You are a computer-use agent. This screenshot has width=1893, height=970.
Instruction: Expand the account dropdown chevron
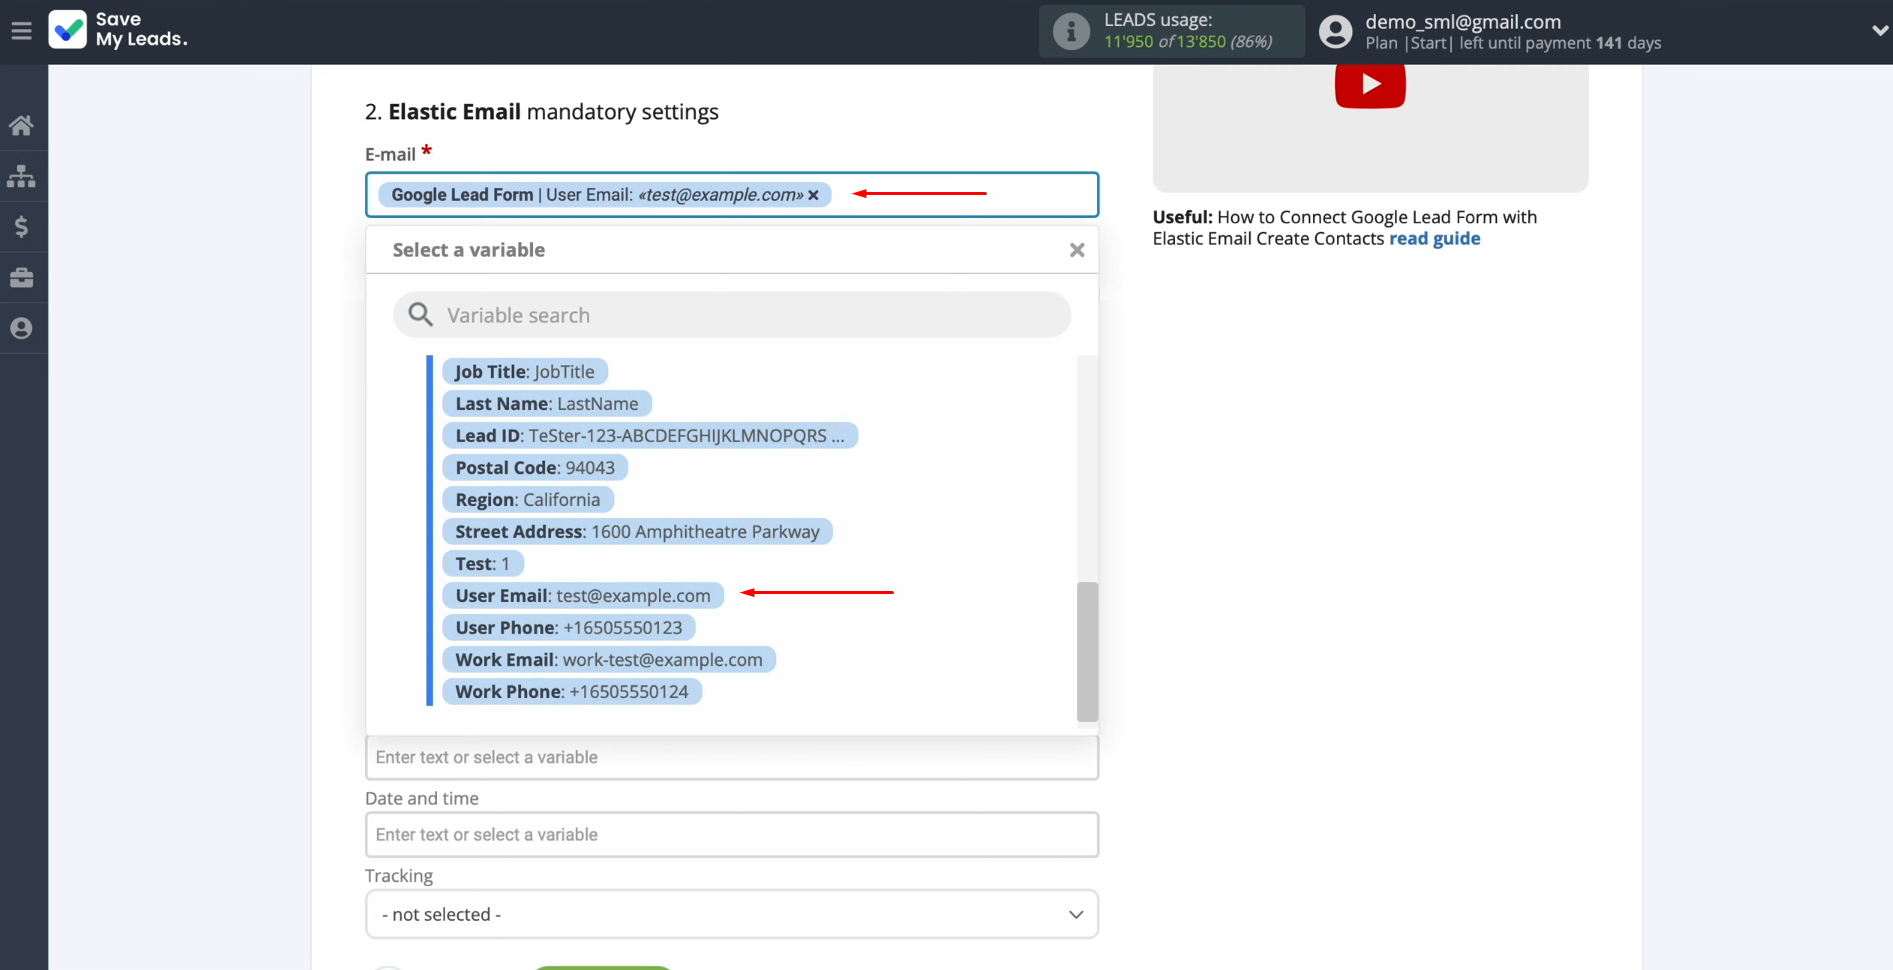click(x=1879, y=31)
